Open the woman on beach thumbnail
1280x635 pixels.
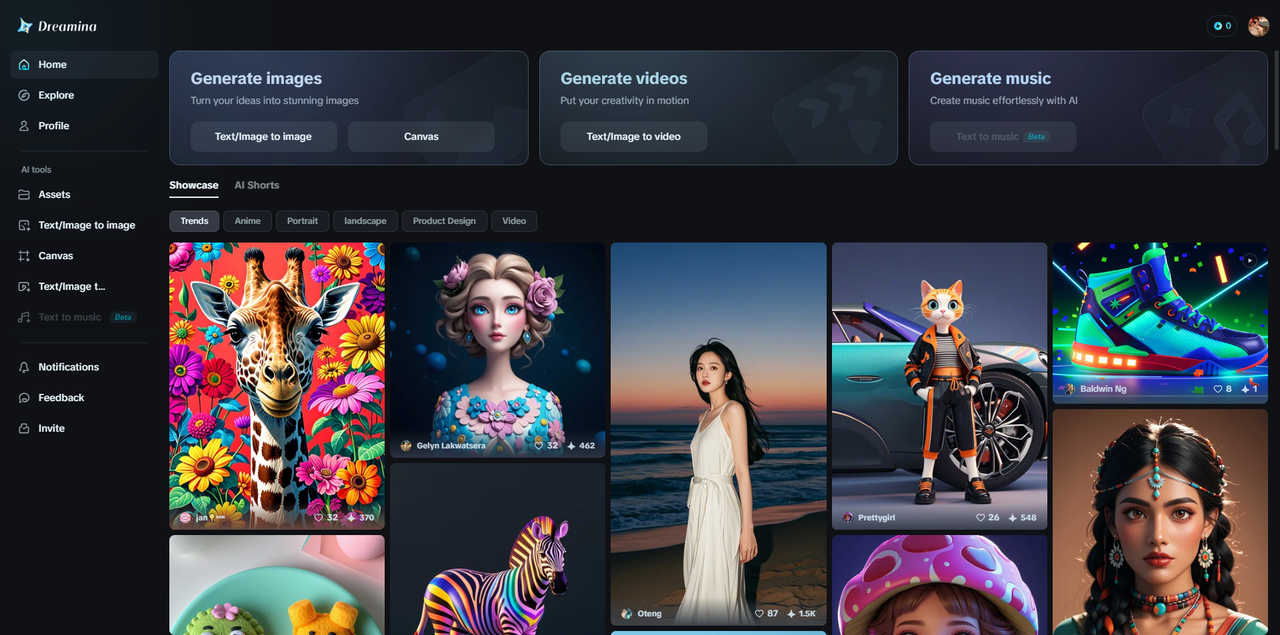(x=718, y=433)
